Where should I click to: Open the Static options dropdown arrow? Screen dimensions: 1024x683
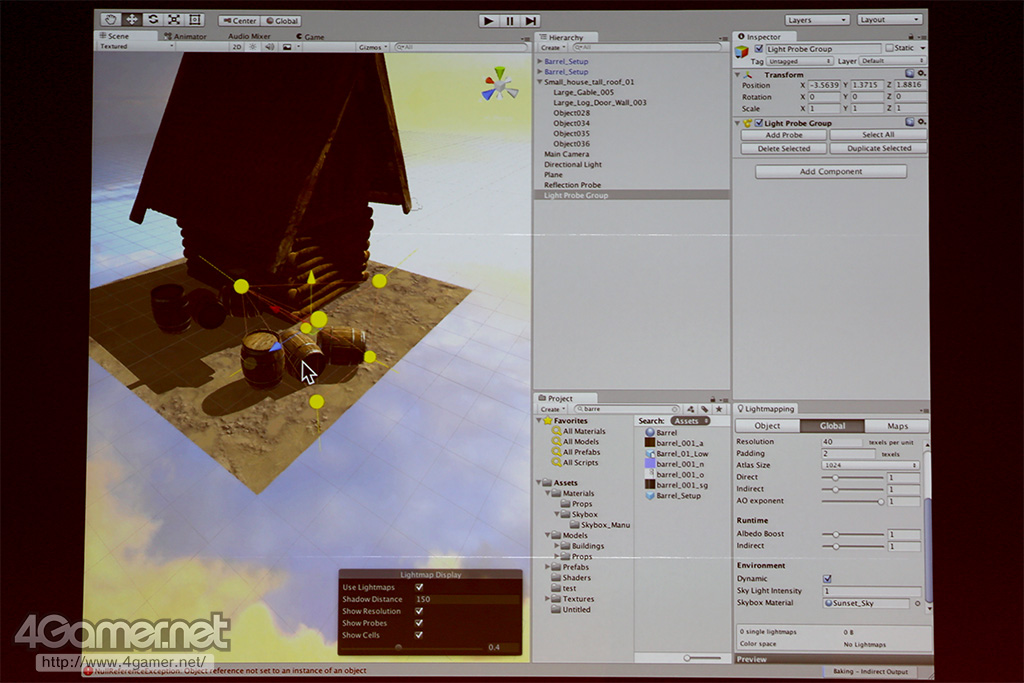tap(922, 48)
